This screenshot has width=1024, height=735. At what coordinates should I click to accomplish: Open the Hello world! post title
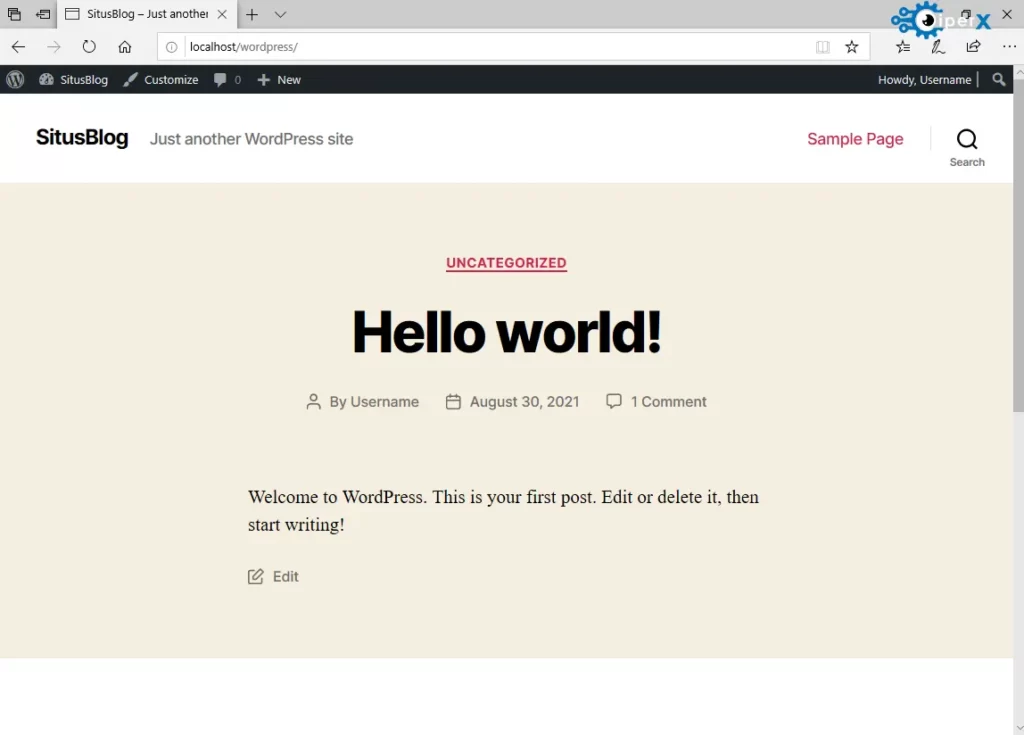click(x=506, y=332)
